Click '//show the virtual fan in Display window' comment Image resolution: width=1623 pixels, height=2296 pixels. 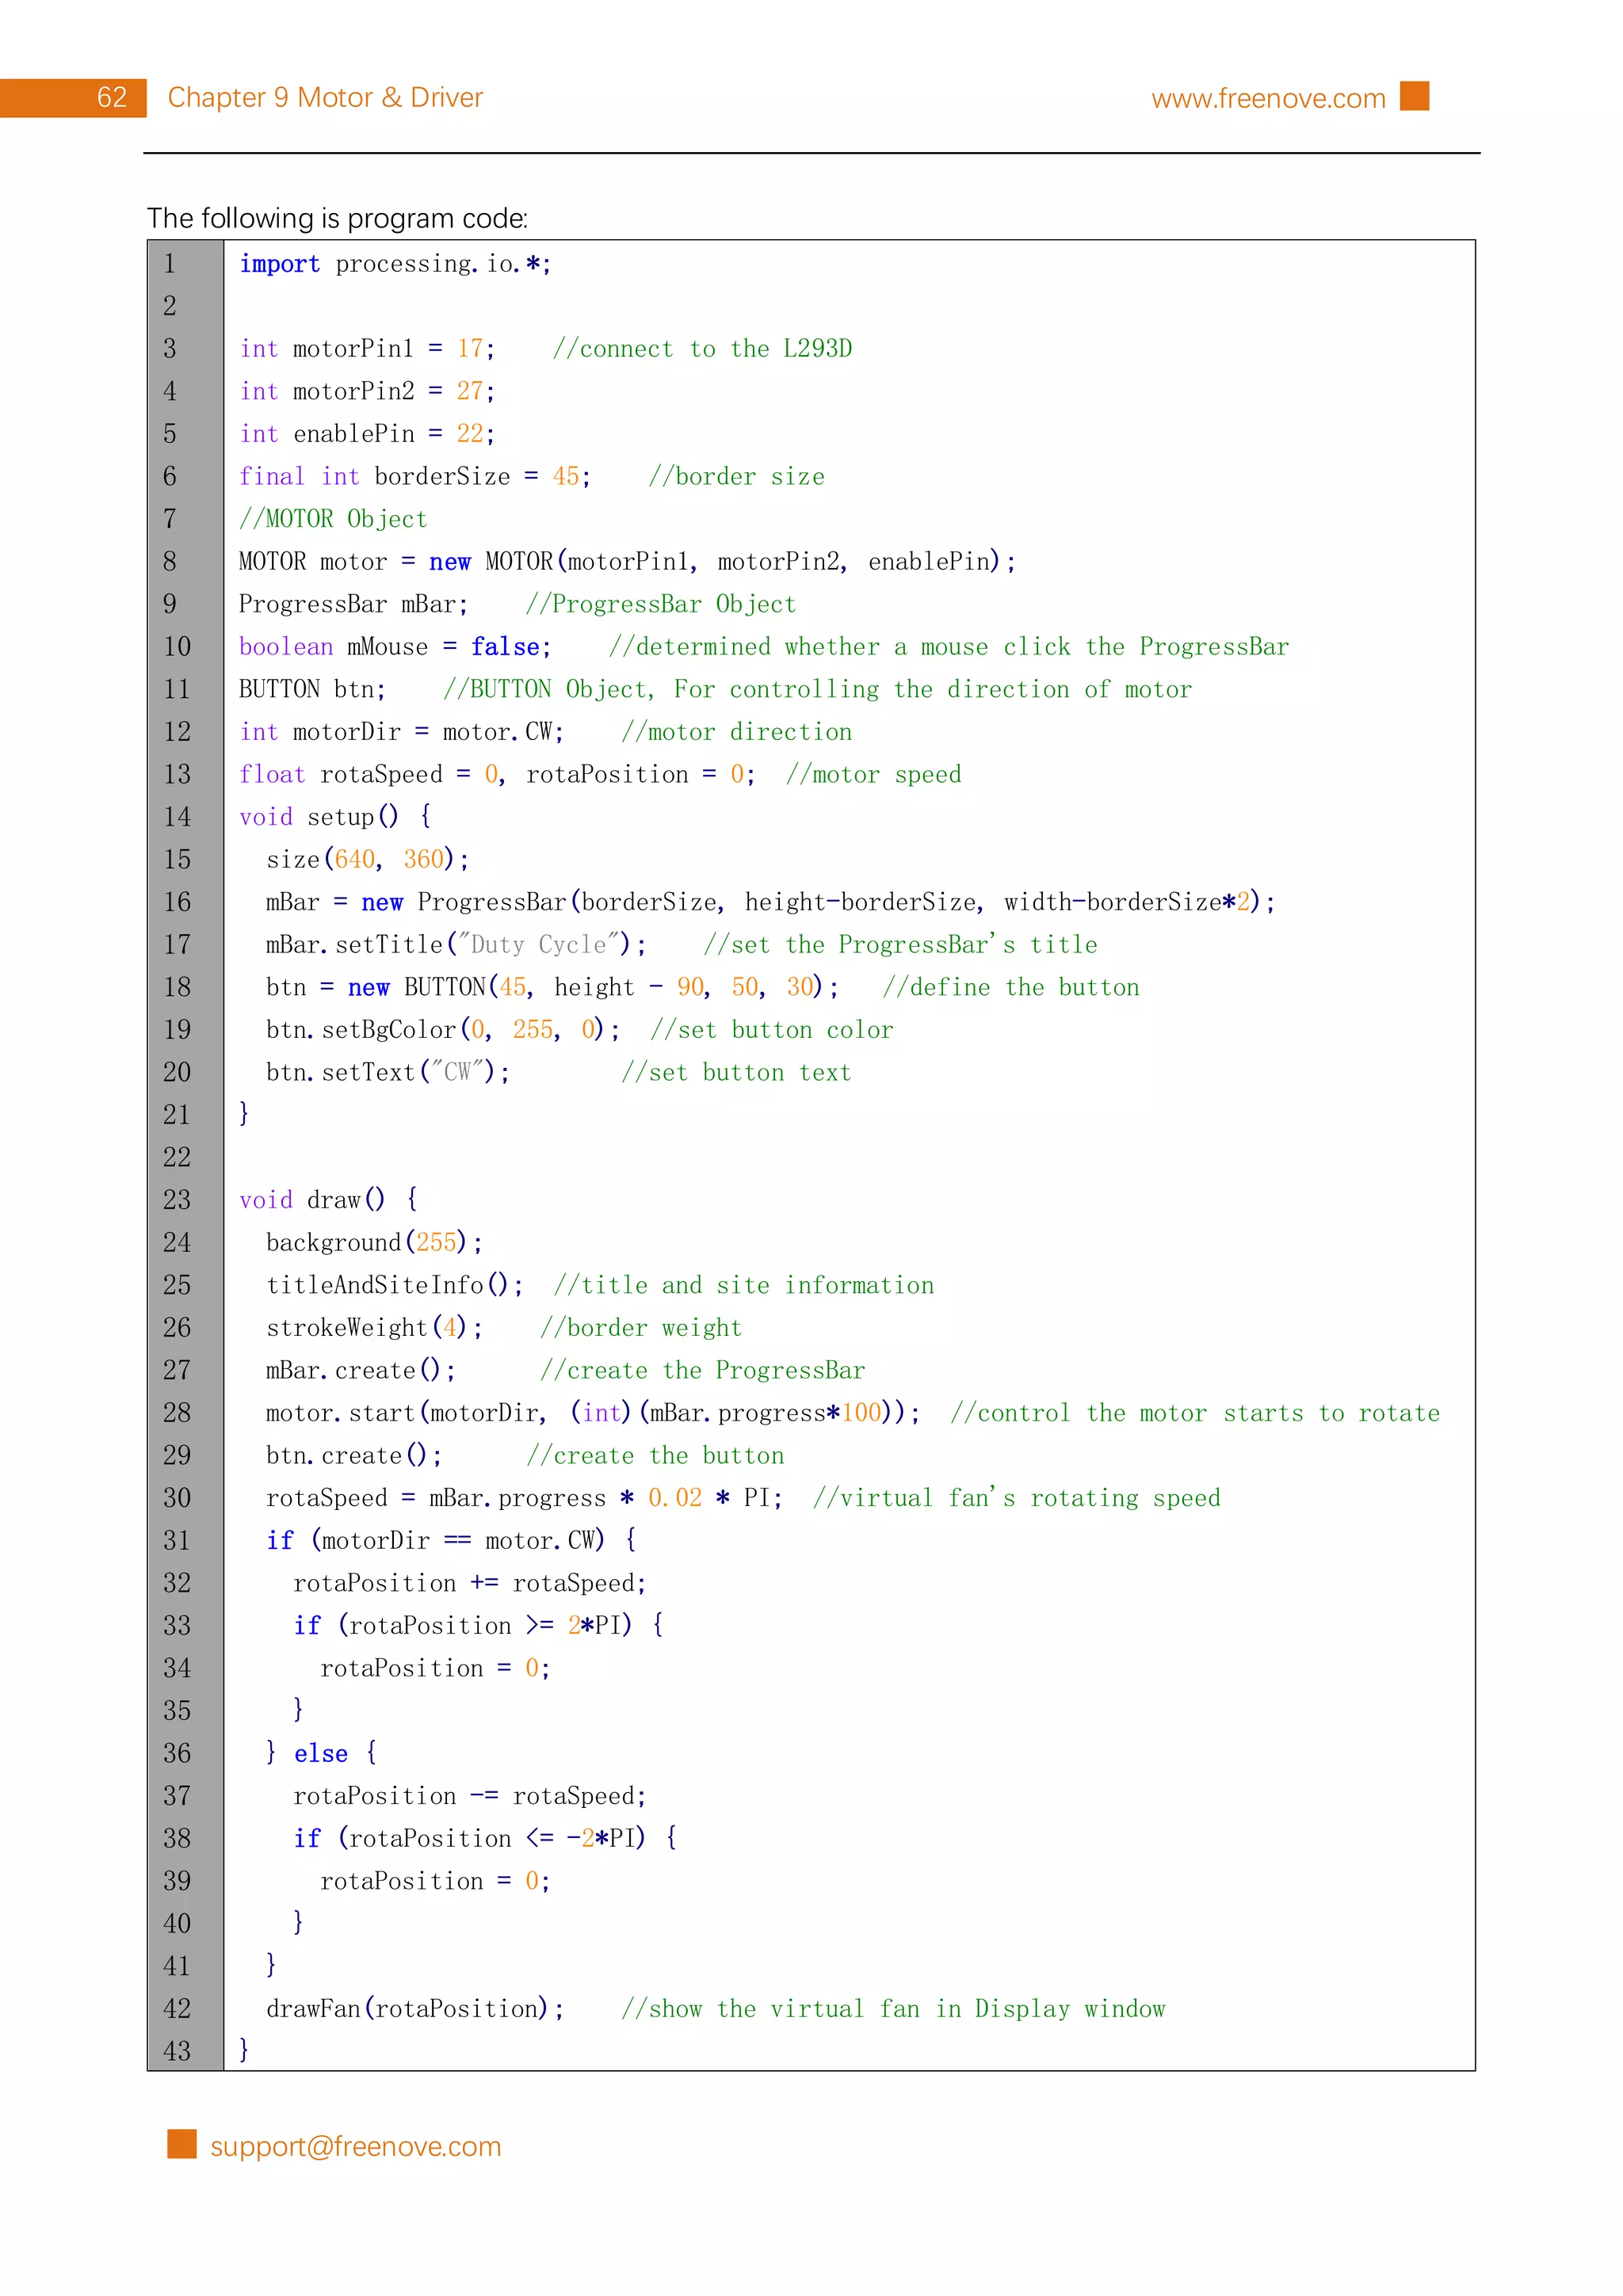pos(893,2009)
